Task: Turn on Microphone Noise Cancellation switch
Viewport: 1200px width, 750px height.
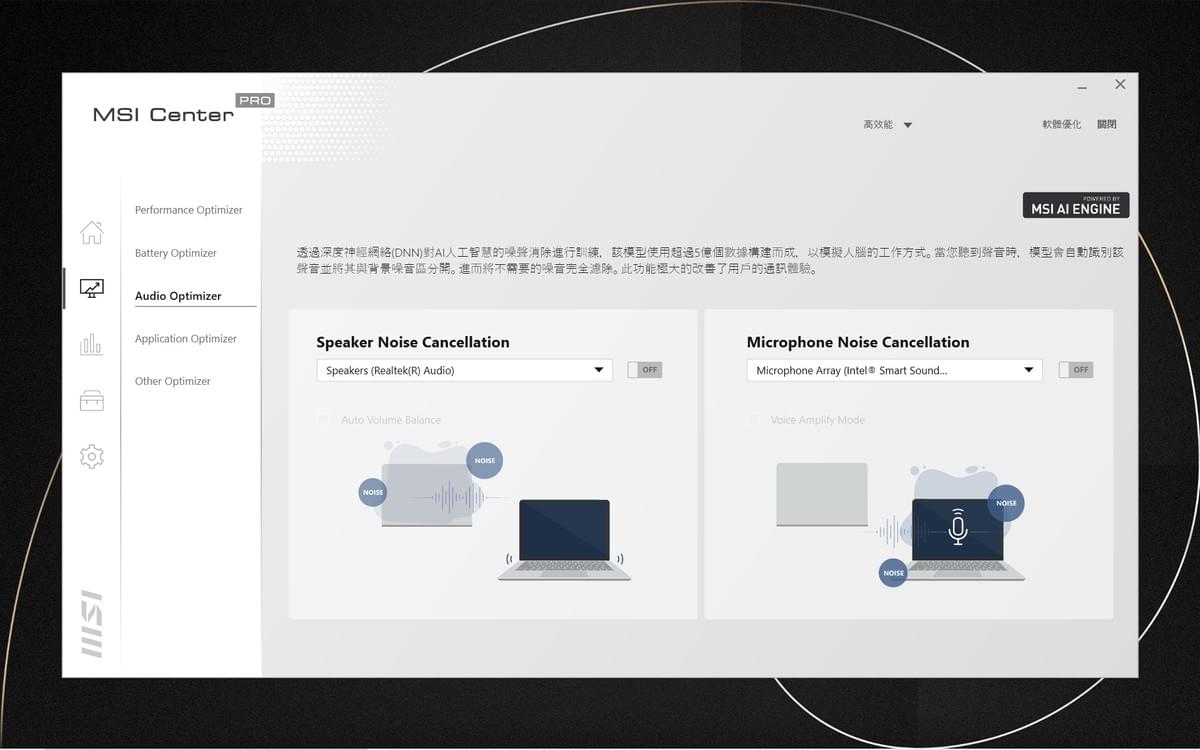Action: coord(1076,370)
